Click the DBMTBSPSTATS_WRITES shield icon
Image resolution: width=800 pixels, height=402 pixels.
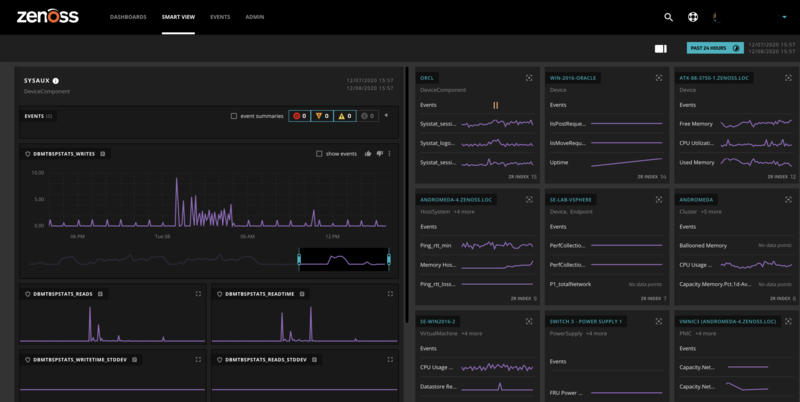point(28,154)
